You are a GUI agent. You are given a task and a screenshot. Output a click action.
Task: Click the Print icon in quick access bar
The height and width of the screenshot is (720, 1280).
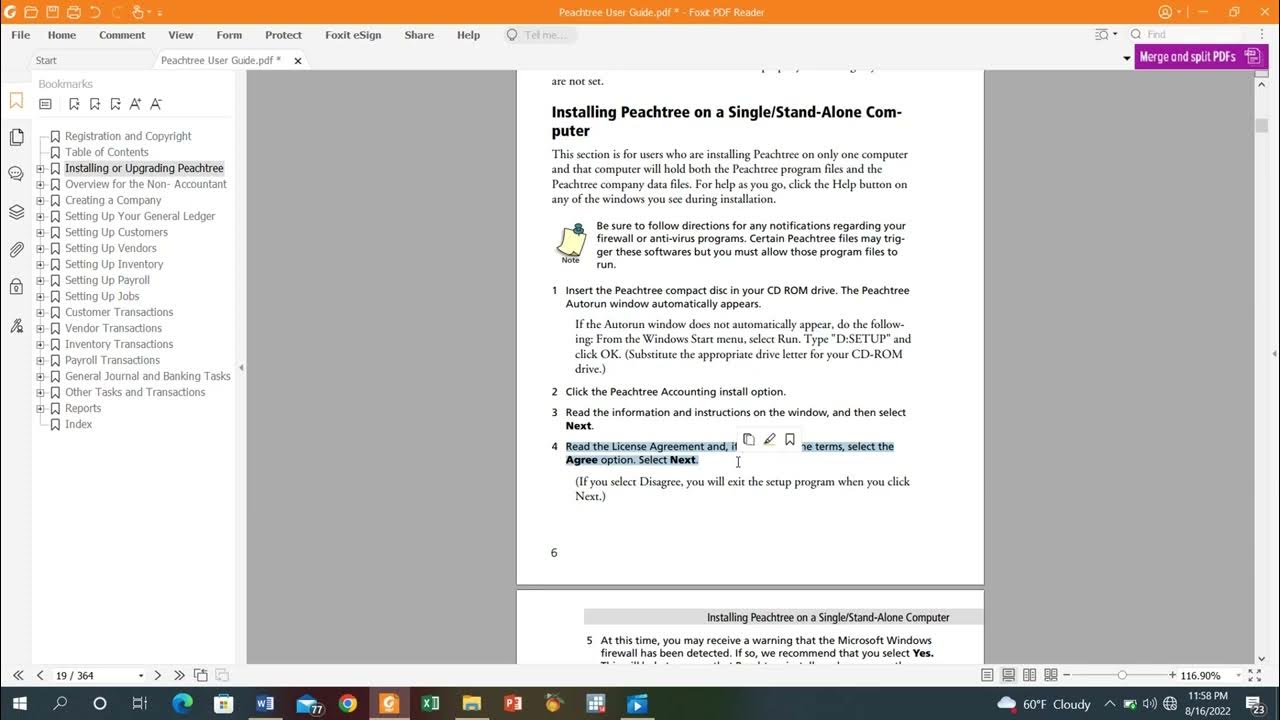pyautogui.click(x=74, y=12)
